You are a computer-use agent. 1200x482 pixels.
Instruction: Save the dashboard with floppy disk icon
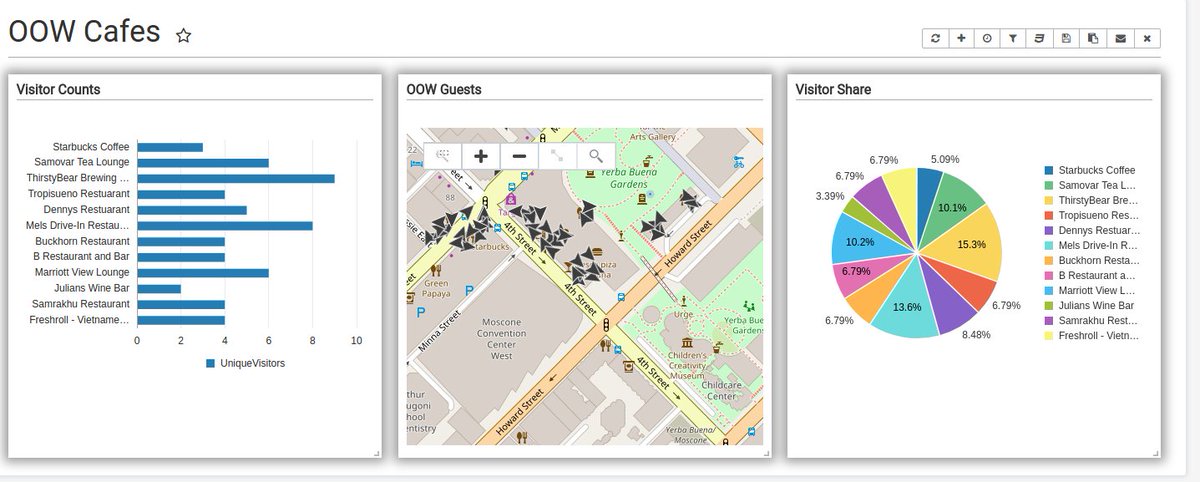(1066, 38)
